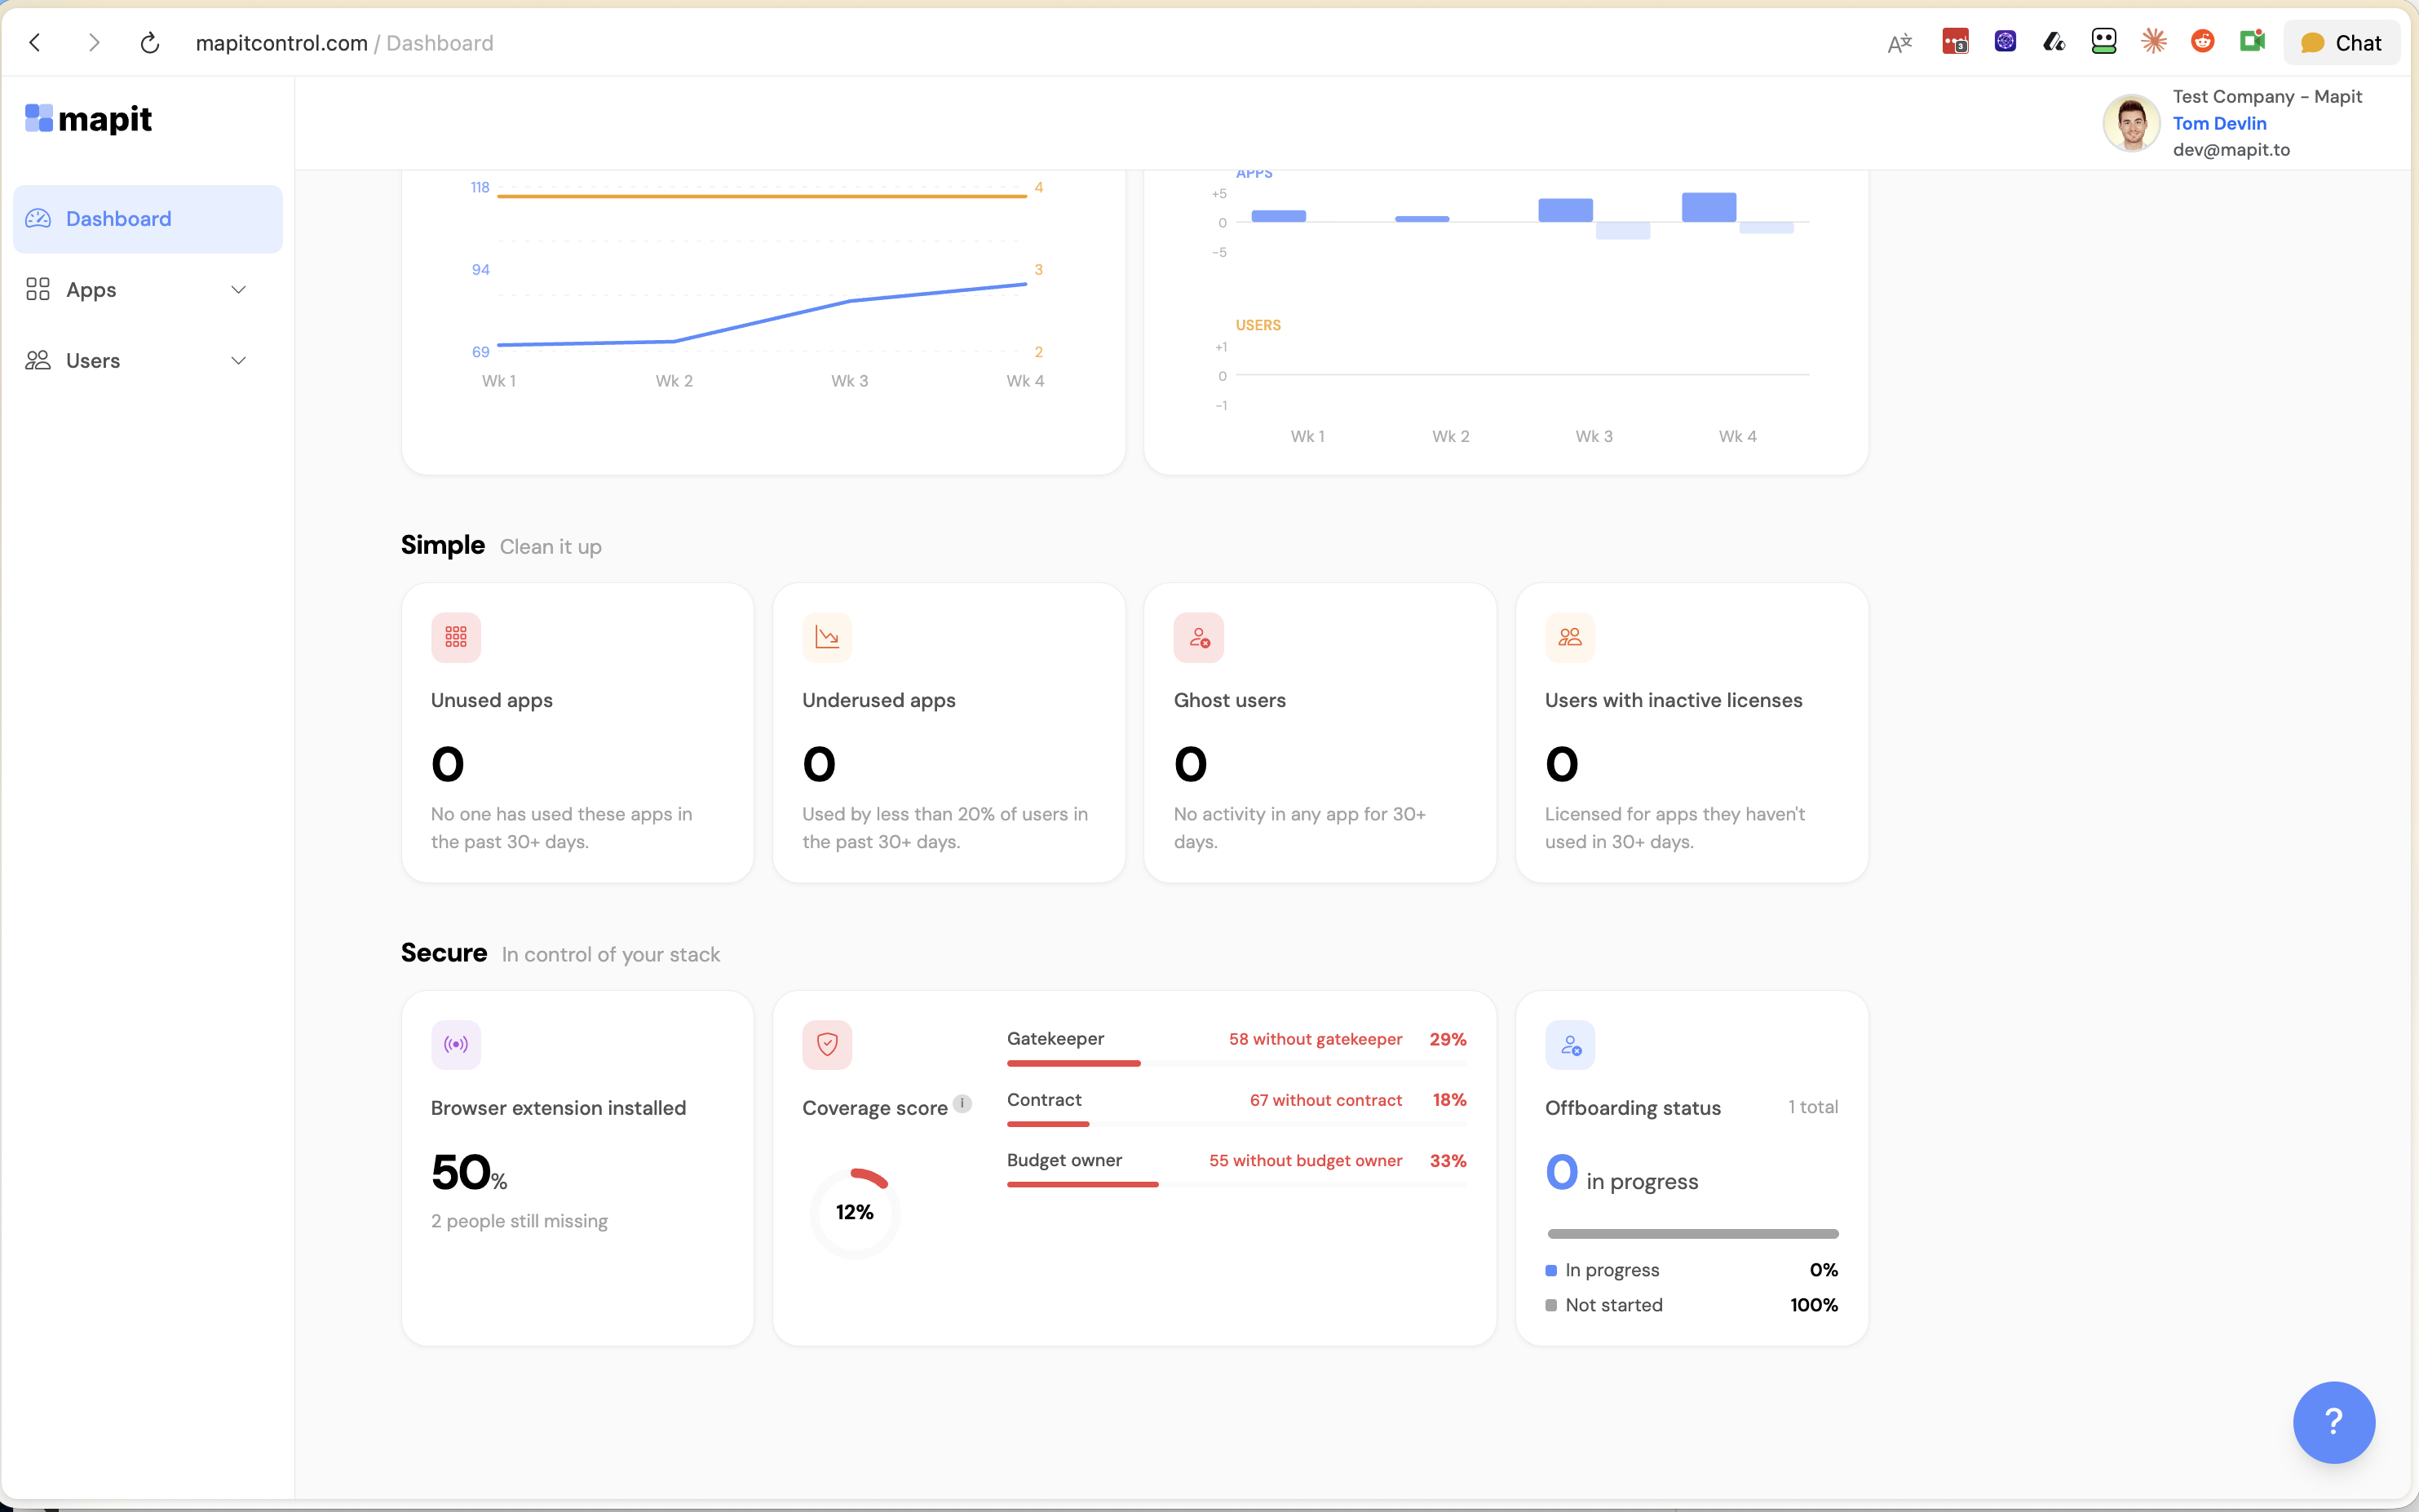This screenshot has height=1512, width=2419.
Task: Expand the Users sidebar chevron
Action: pos(238,361)
